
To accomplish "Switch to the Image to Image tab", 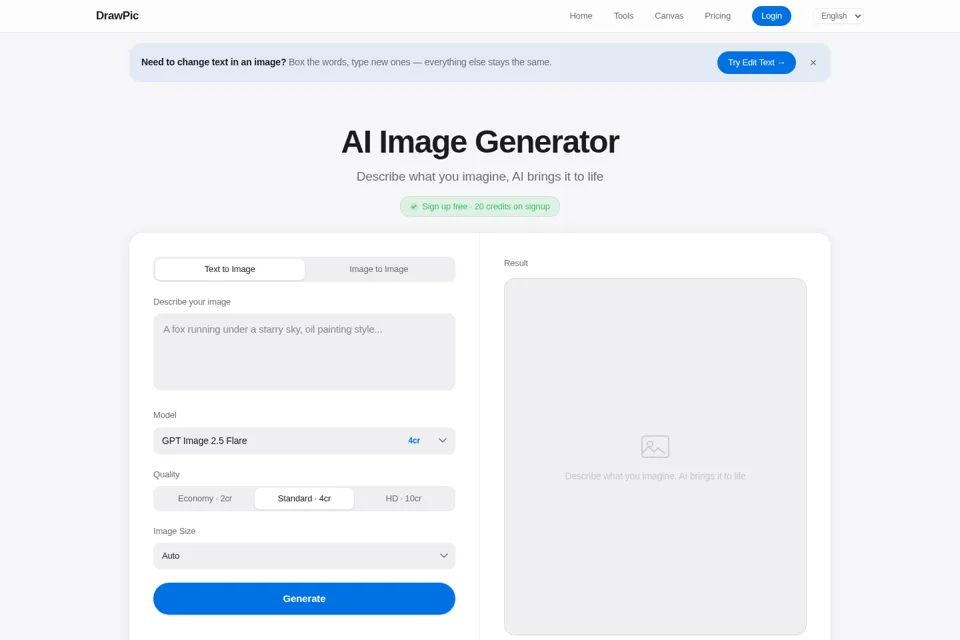I will coord(378,269).
